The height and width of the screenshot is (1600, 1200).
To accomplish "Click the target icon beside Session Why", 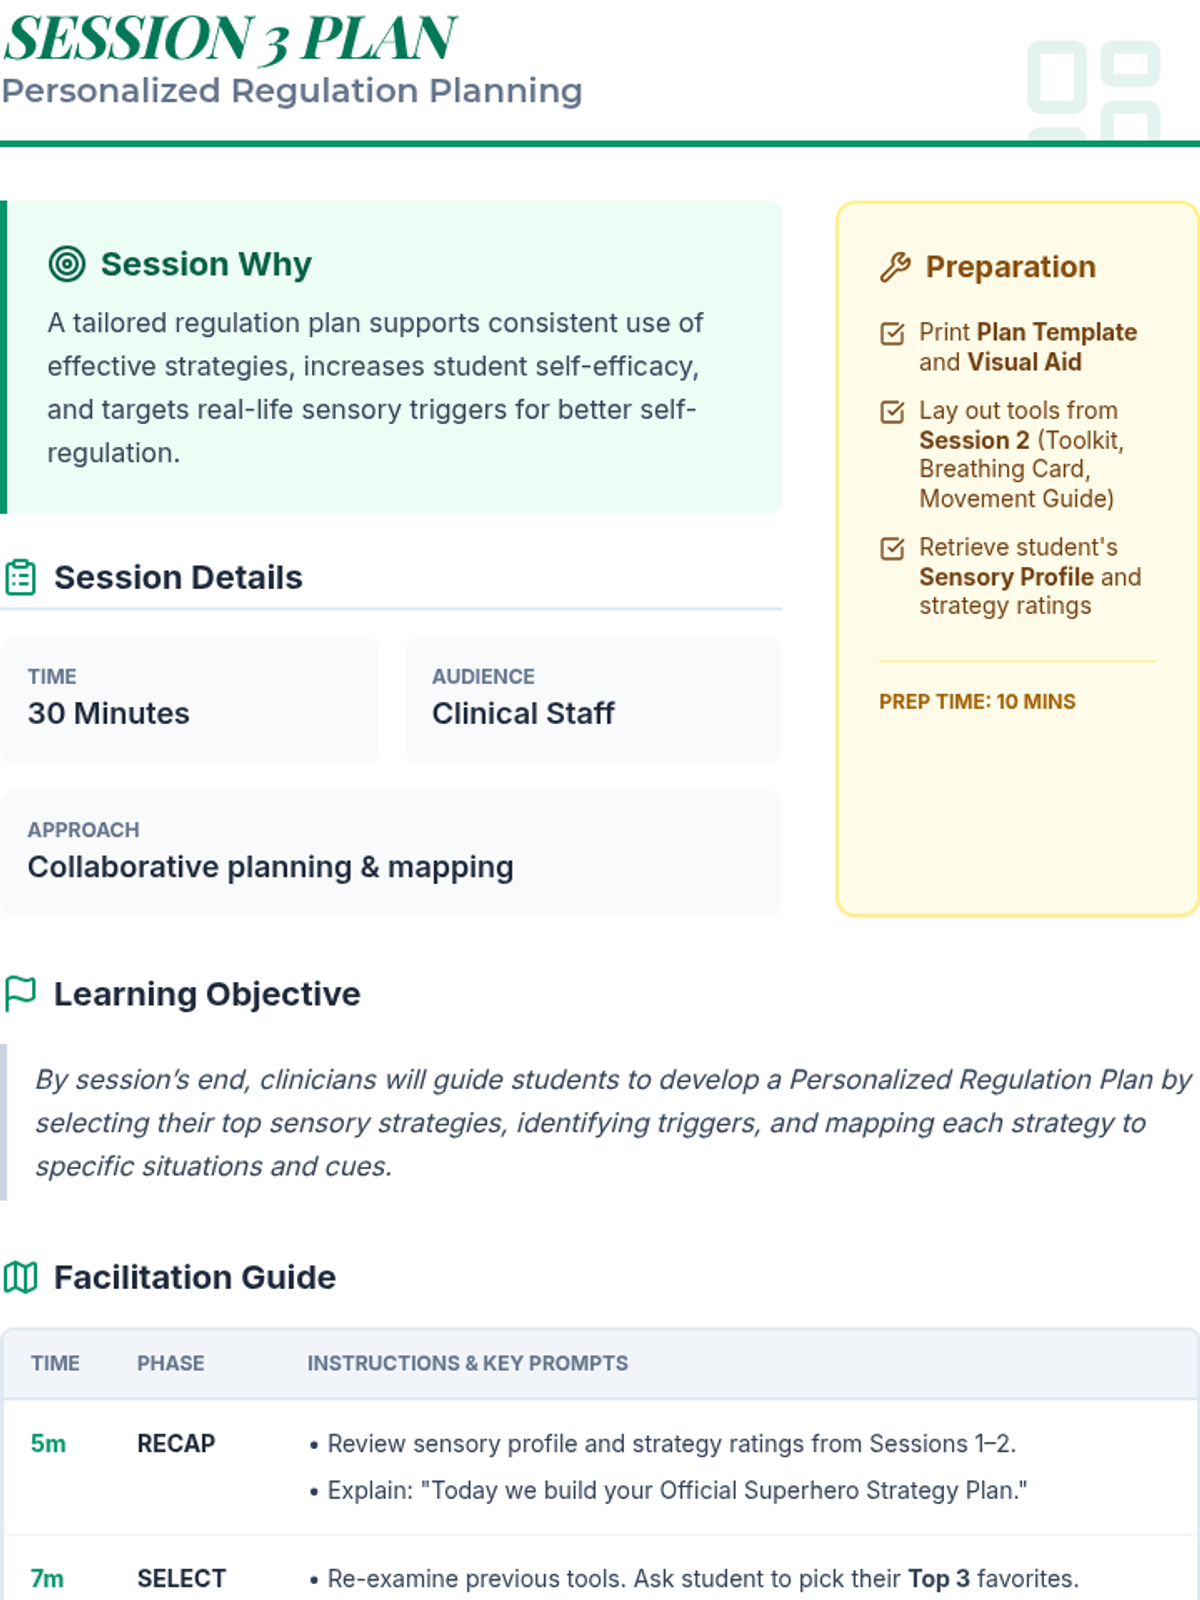I will tap(67, 264).
